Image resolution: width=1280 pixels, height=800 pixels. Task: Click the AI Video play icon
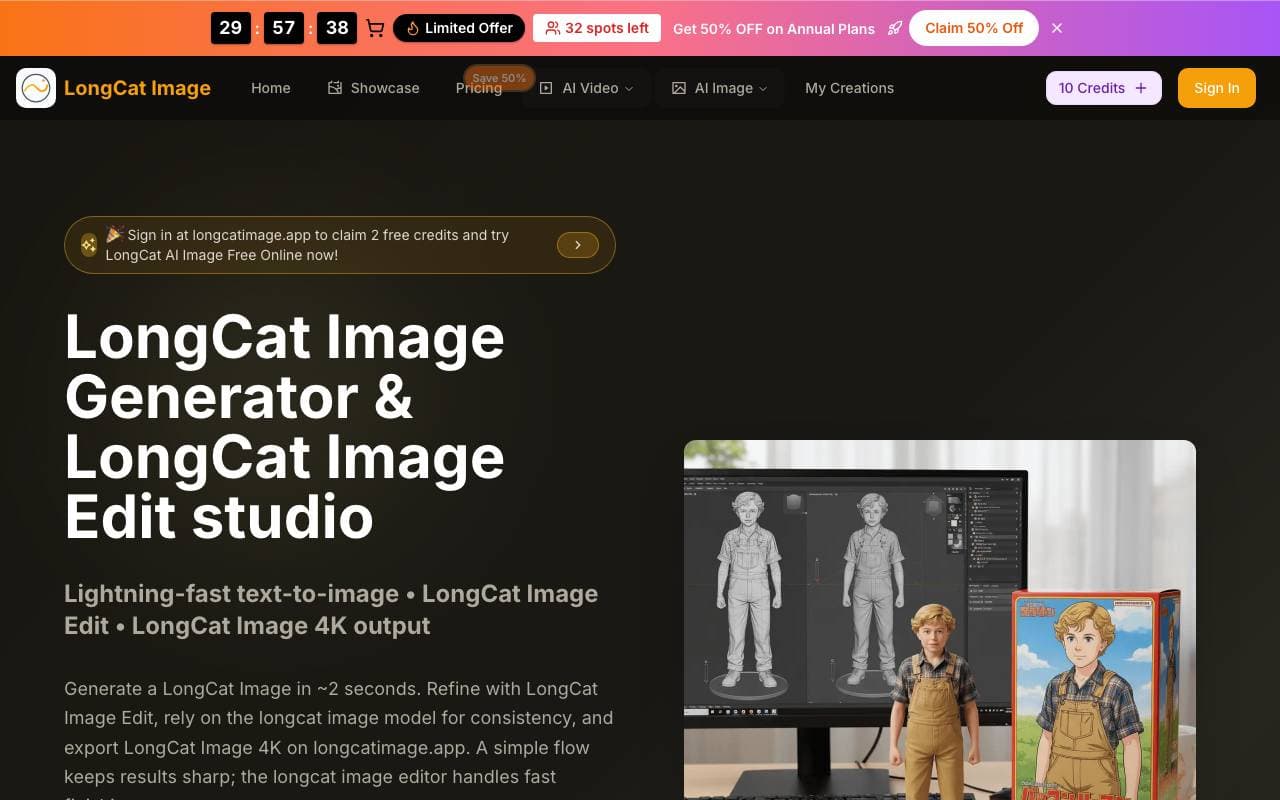[x=546, y=88]
